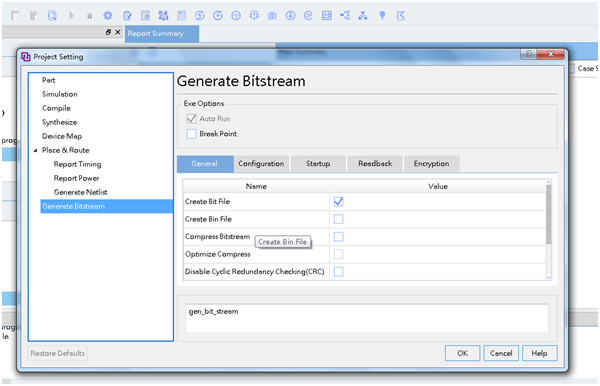Screen dimensions: 600x386
Task: Click the Cancel button
Action: click(x=501, y=353)
